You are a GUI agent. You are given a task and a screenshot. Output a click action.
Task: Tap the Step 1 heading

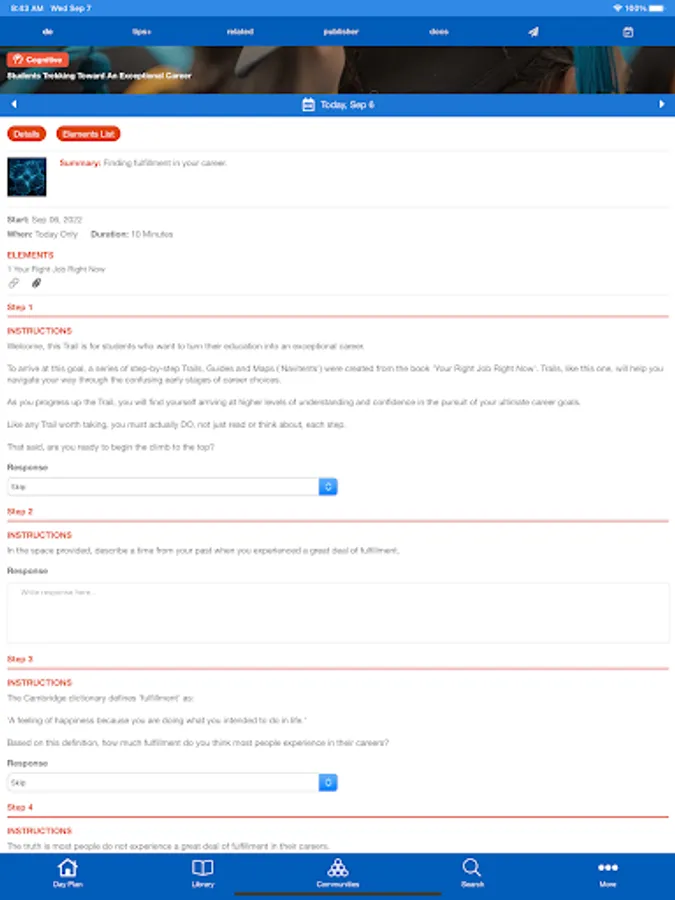pyautogui.click(x=20, y=307)
